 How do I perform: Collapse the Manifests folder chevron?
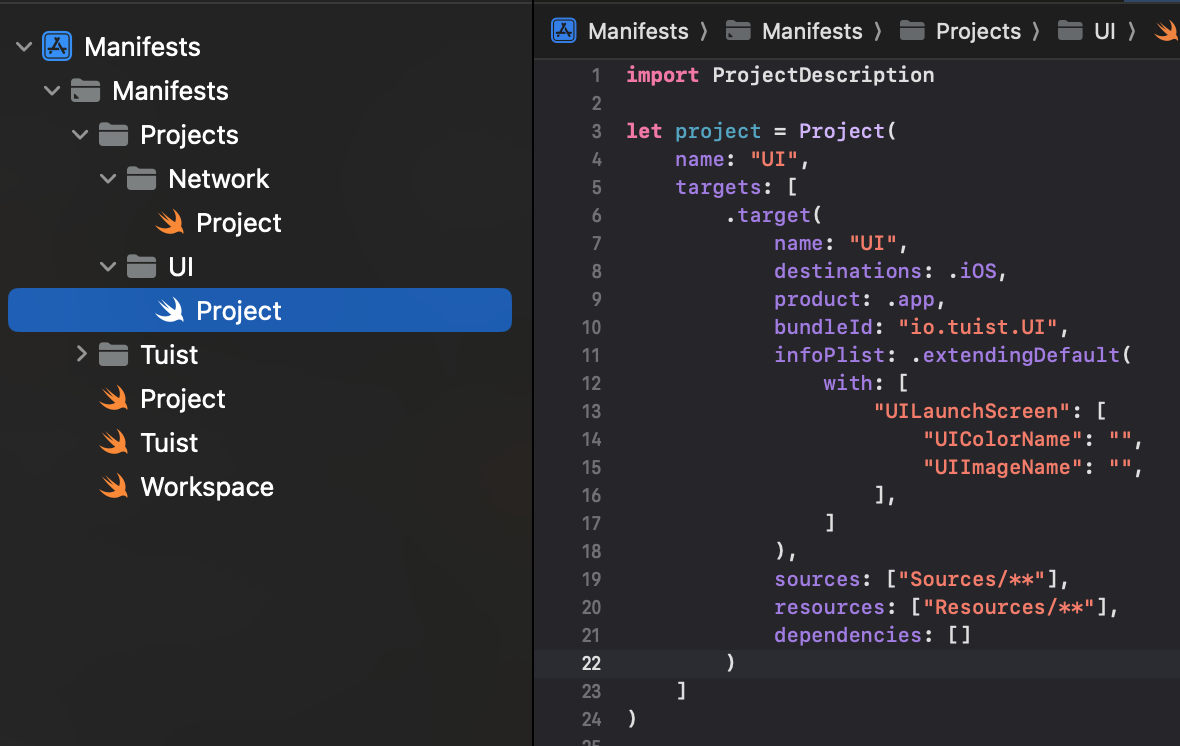52,91
